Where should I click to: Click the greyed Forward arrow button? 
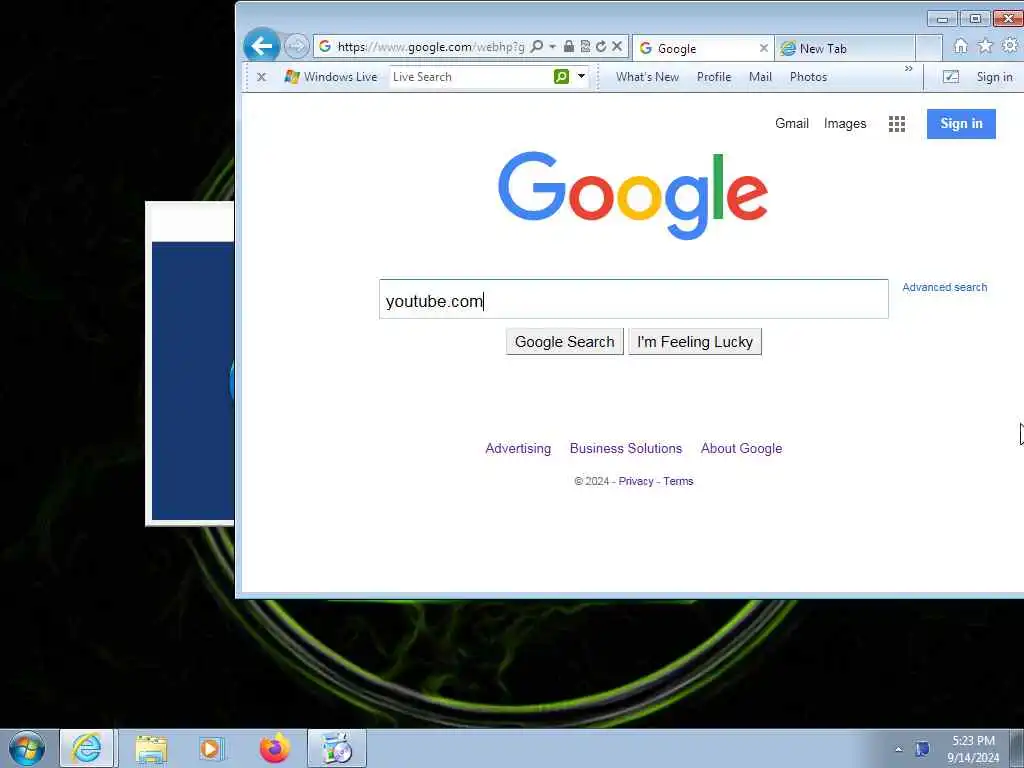click(296, 46)
